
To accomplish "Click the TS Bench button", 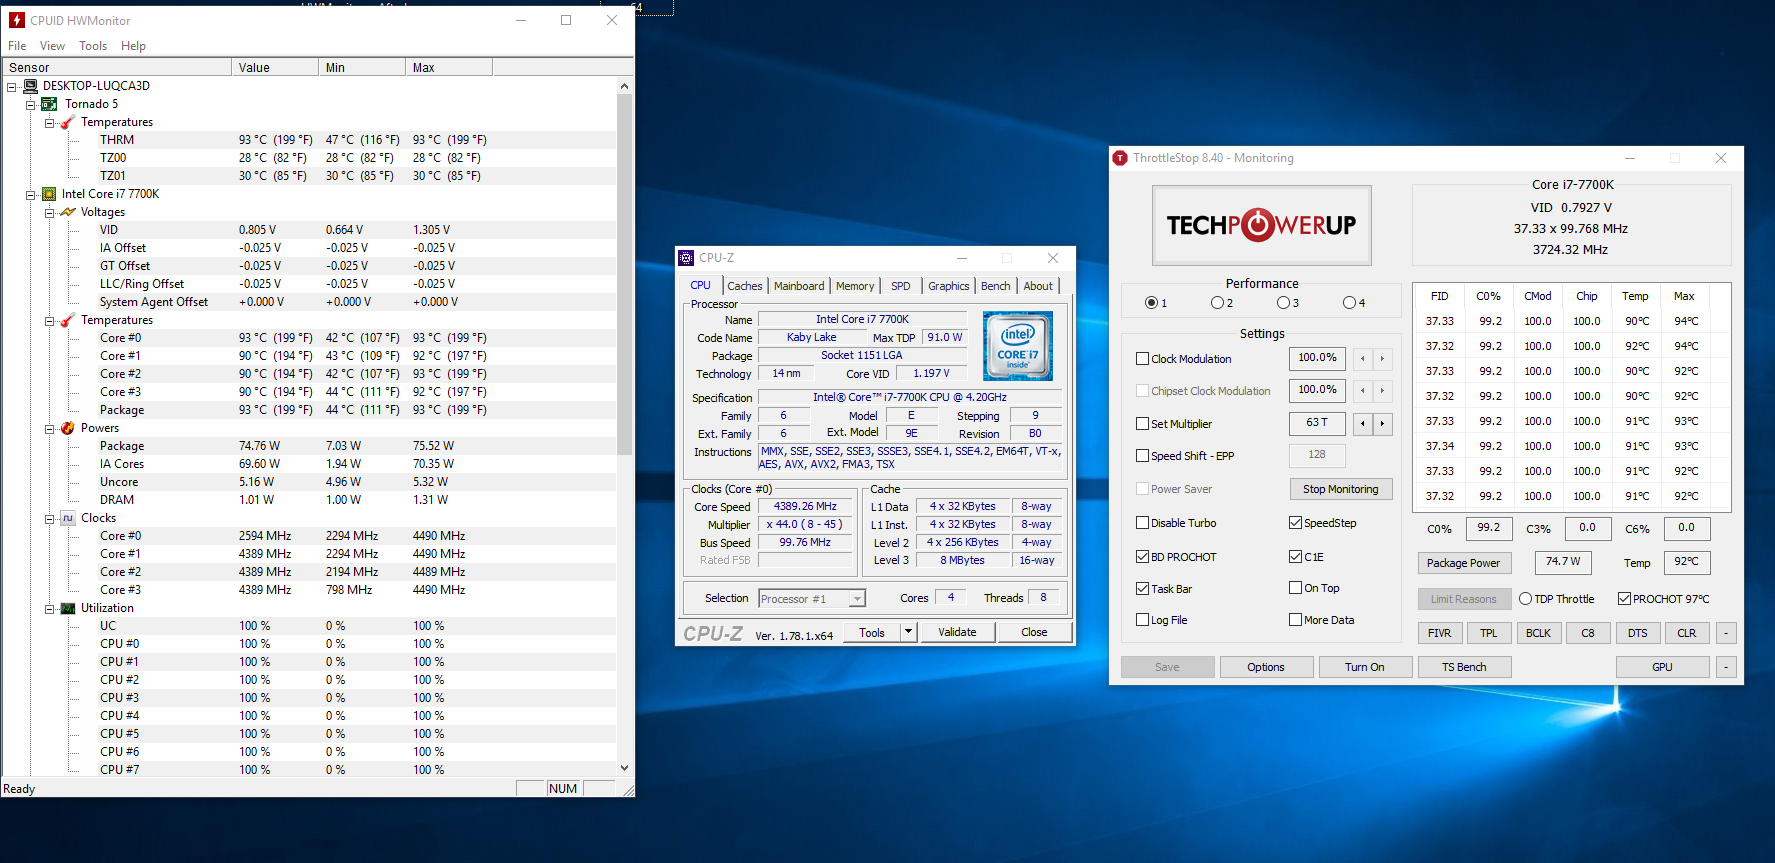I will [1463, 667].
